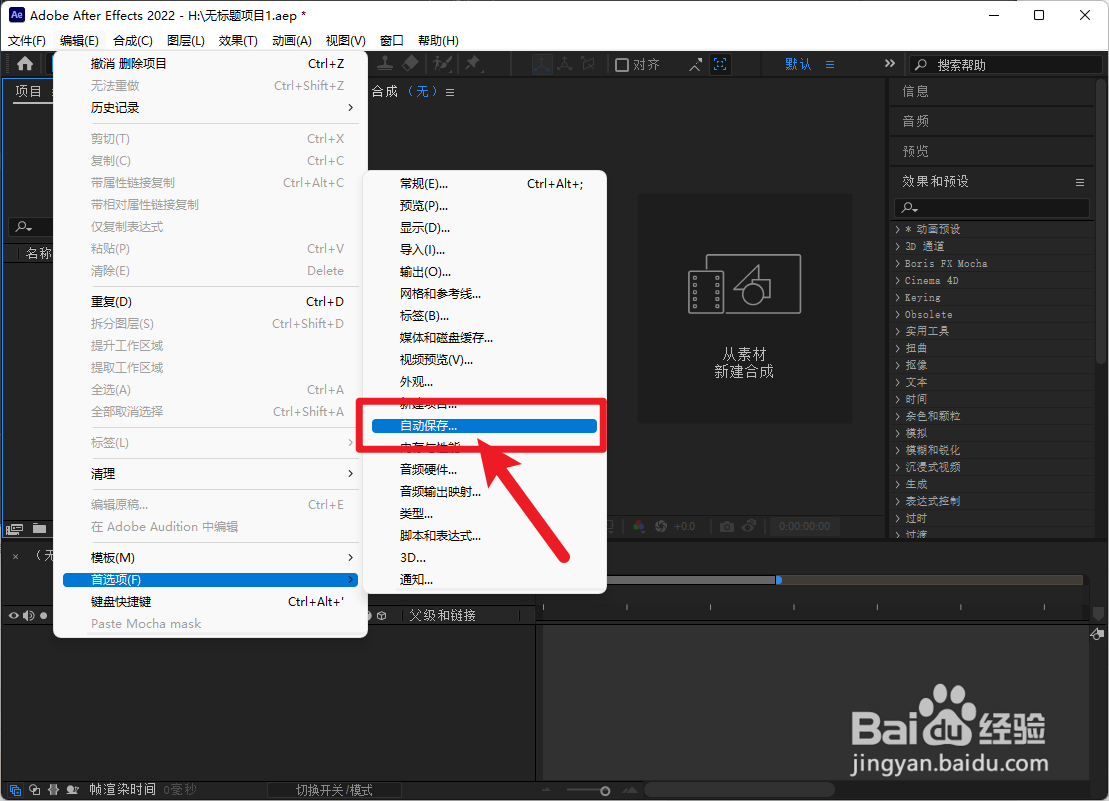Toggle the render time pane icon
1109x801 pixels.
tap(72, 790)
